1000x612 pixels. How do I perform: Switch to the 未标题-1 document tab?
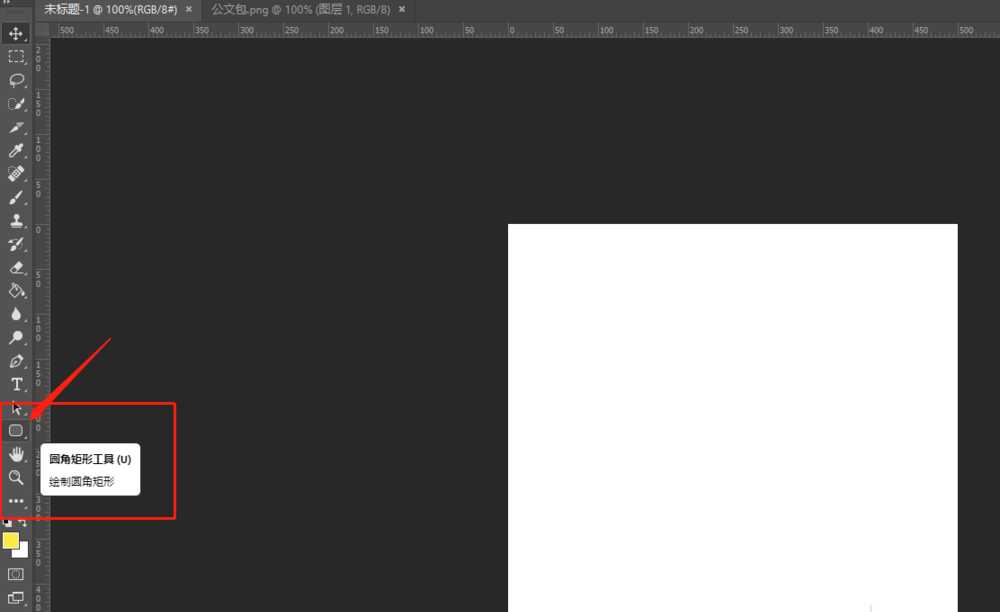[110, 9]
